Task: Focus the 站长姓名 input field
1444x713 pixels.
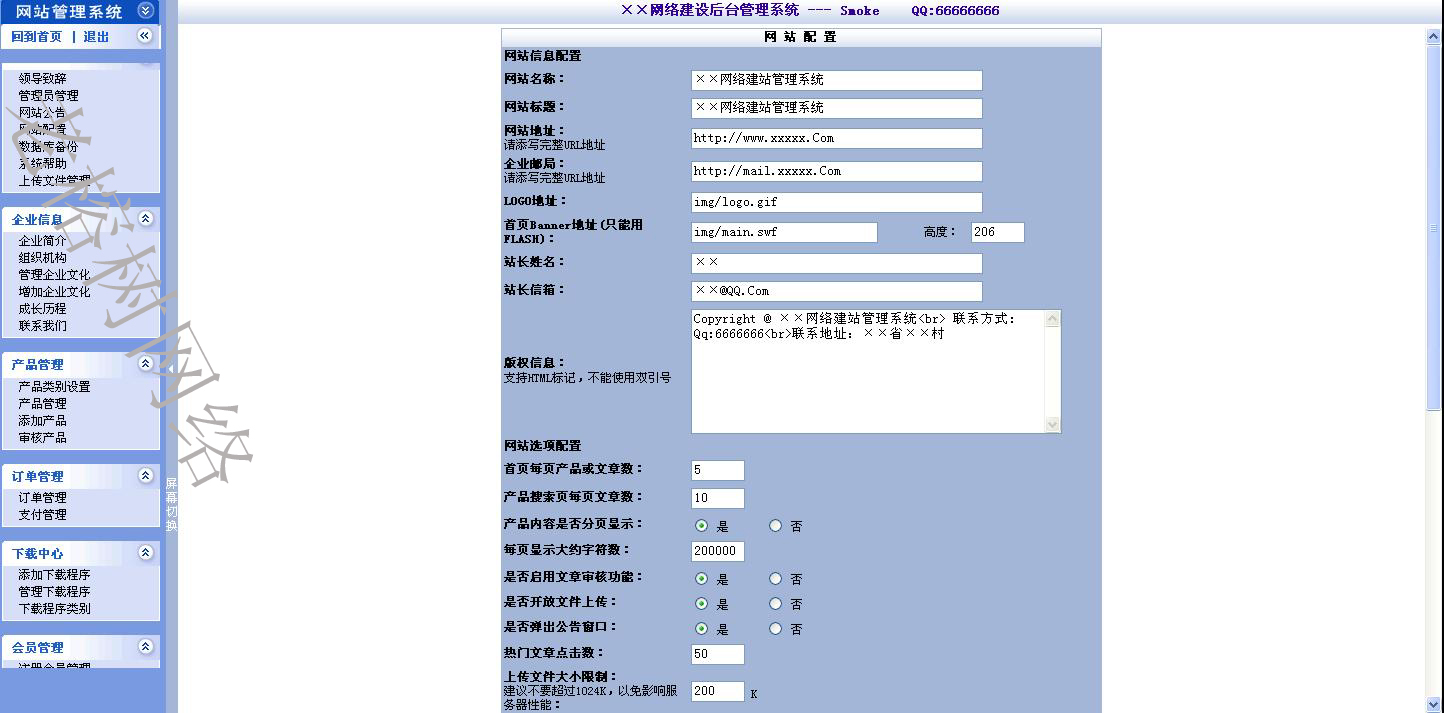Action: pos(836,263)
